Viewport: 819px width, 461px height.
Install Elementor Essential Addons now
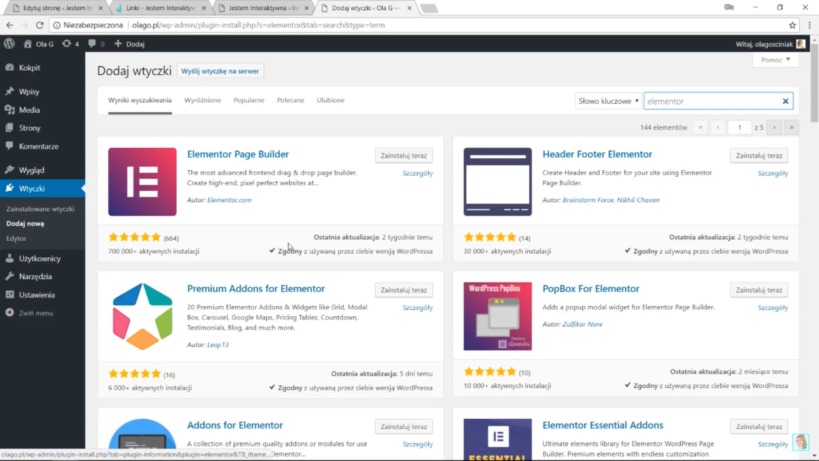pyautogui.click(x=759, y=427)
